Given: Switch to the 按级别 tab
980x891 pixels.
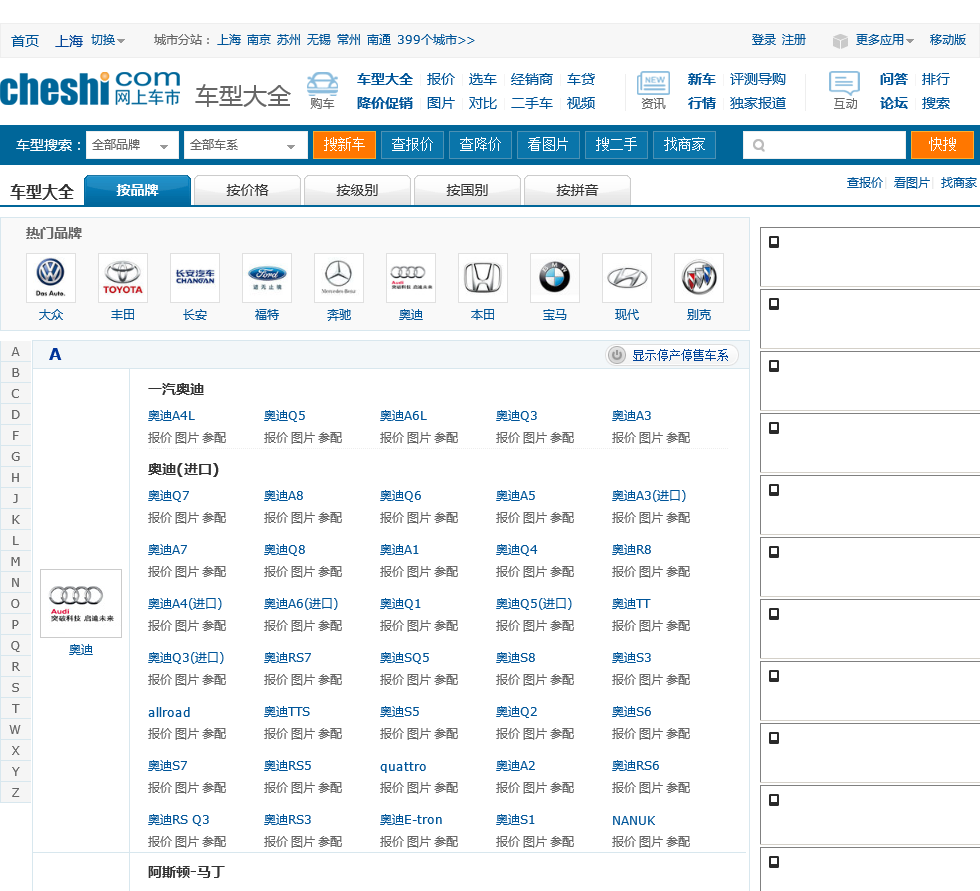Looking at the screenshot, I should click(x=358, y=191).
